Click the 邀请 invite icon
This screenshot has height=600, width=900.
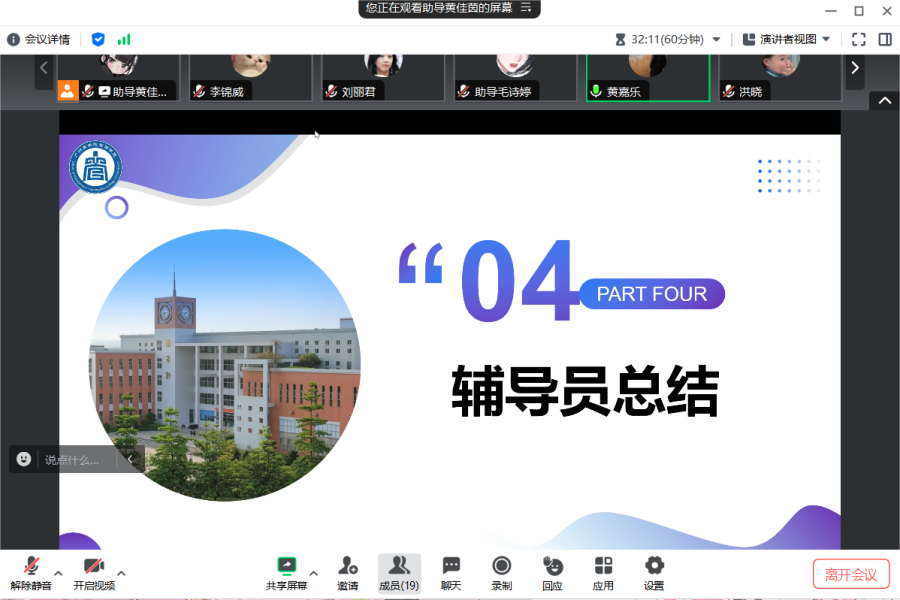(348, 572)
